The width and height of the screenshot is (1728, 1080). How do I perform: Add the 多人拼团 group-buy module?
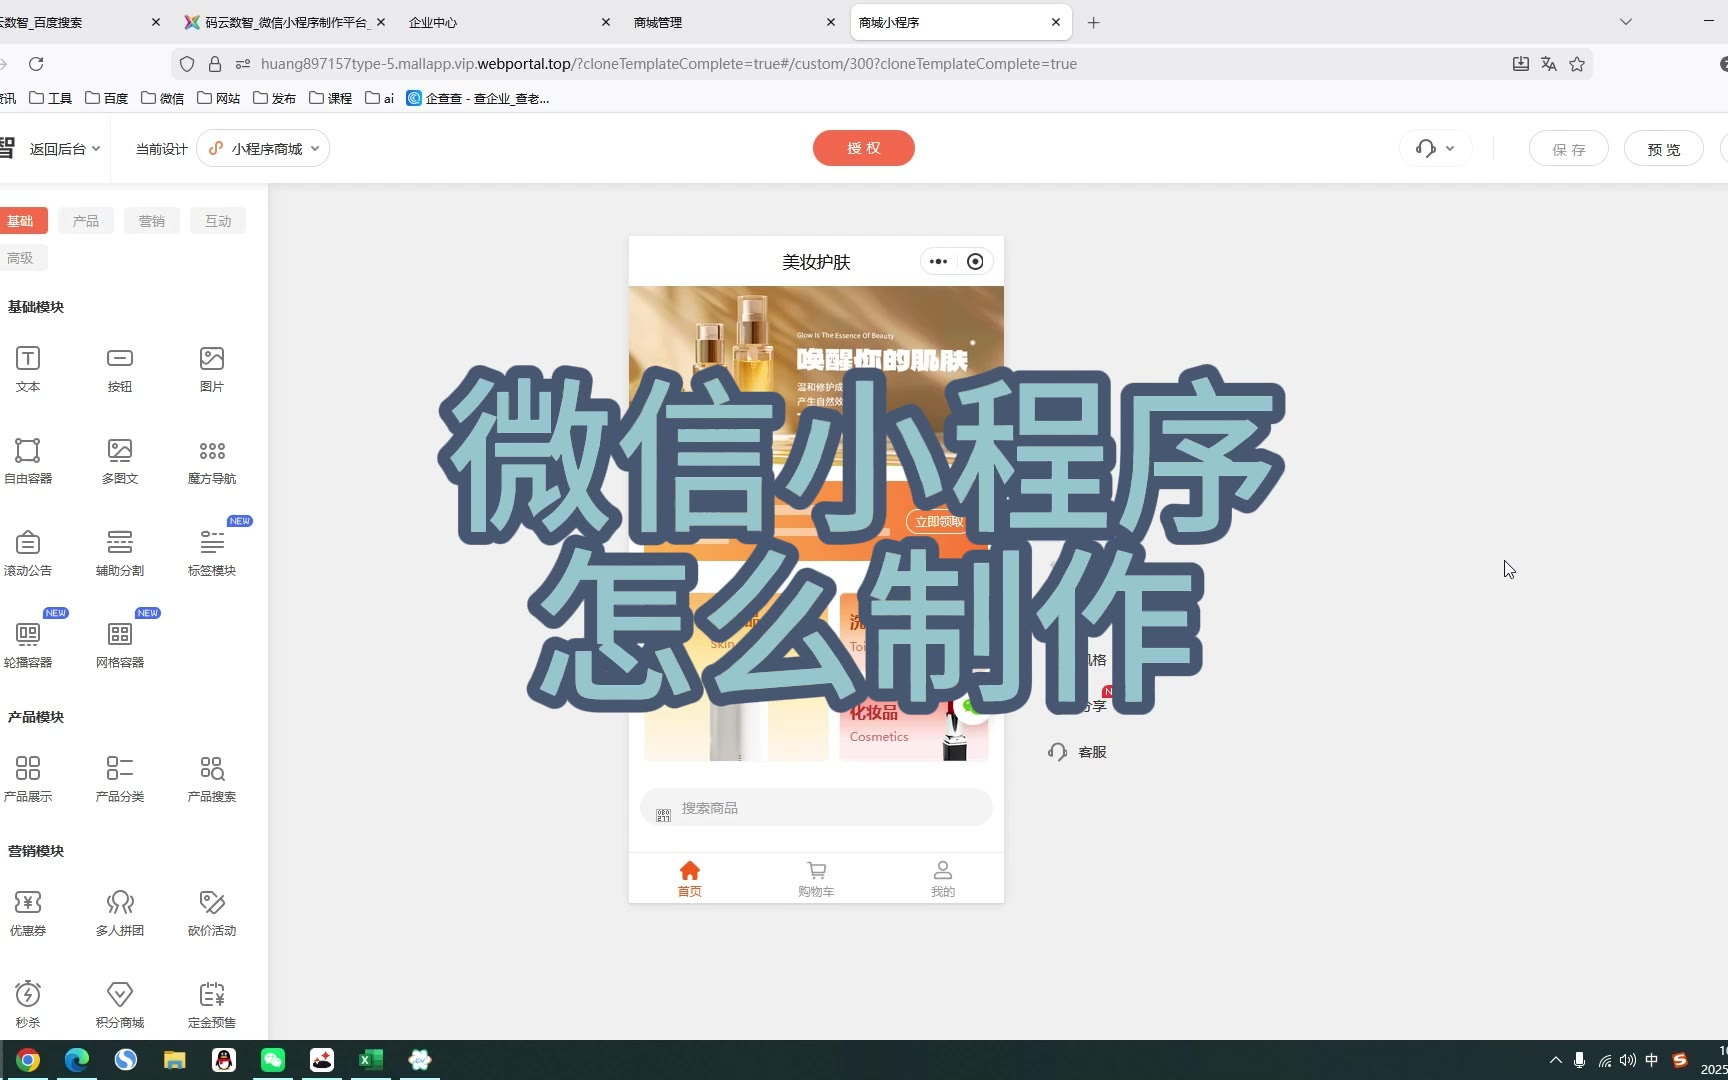point(120,913)
